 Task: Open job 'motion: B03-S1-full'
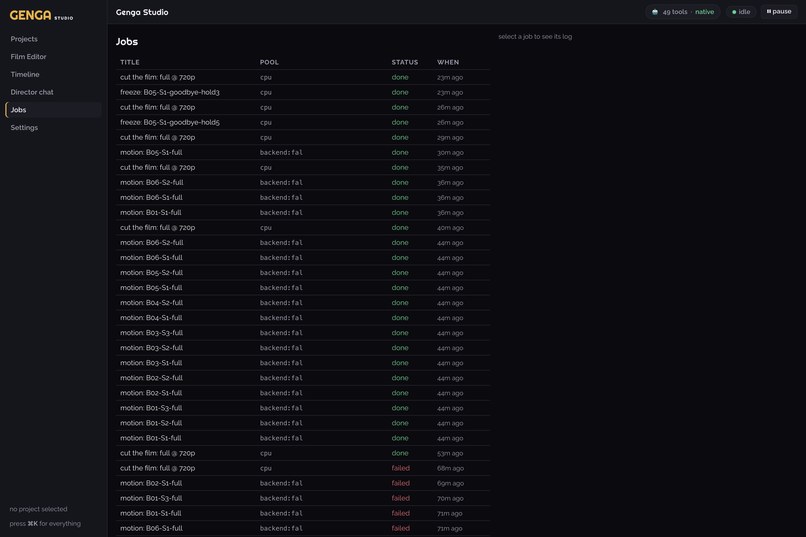303,363
